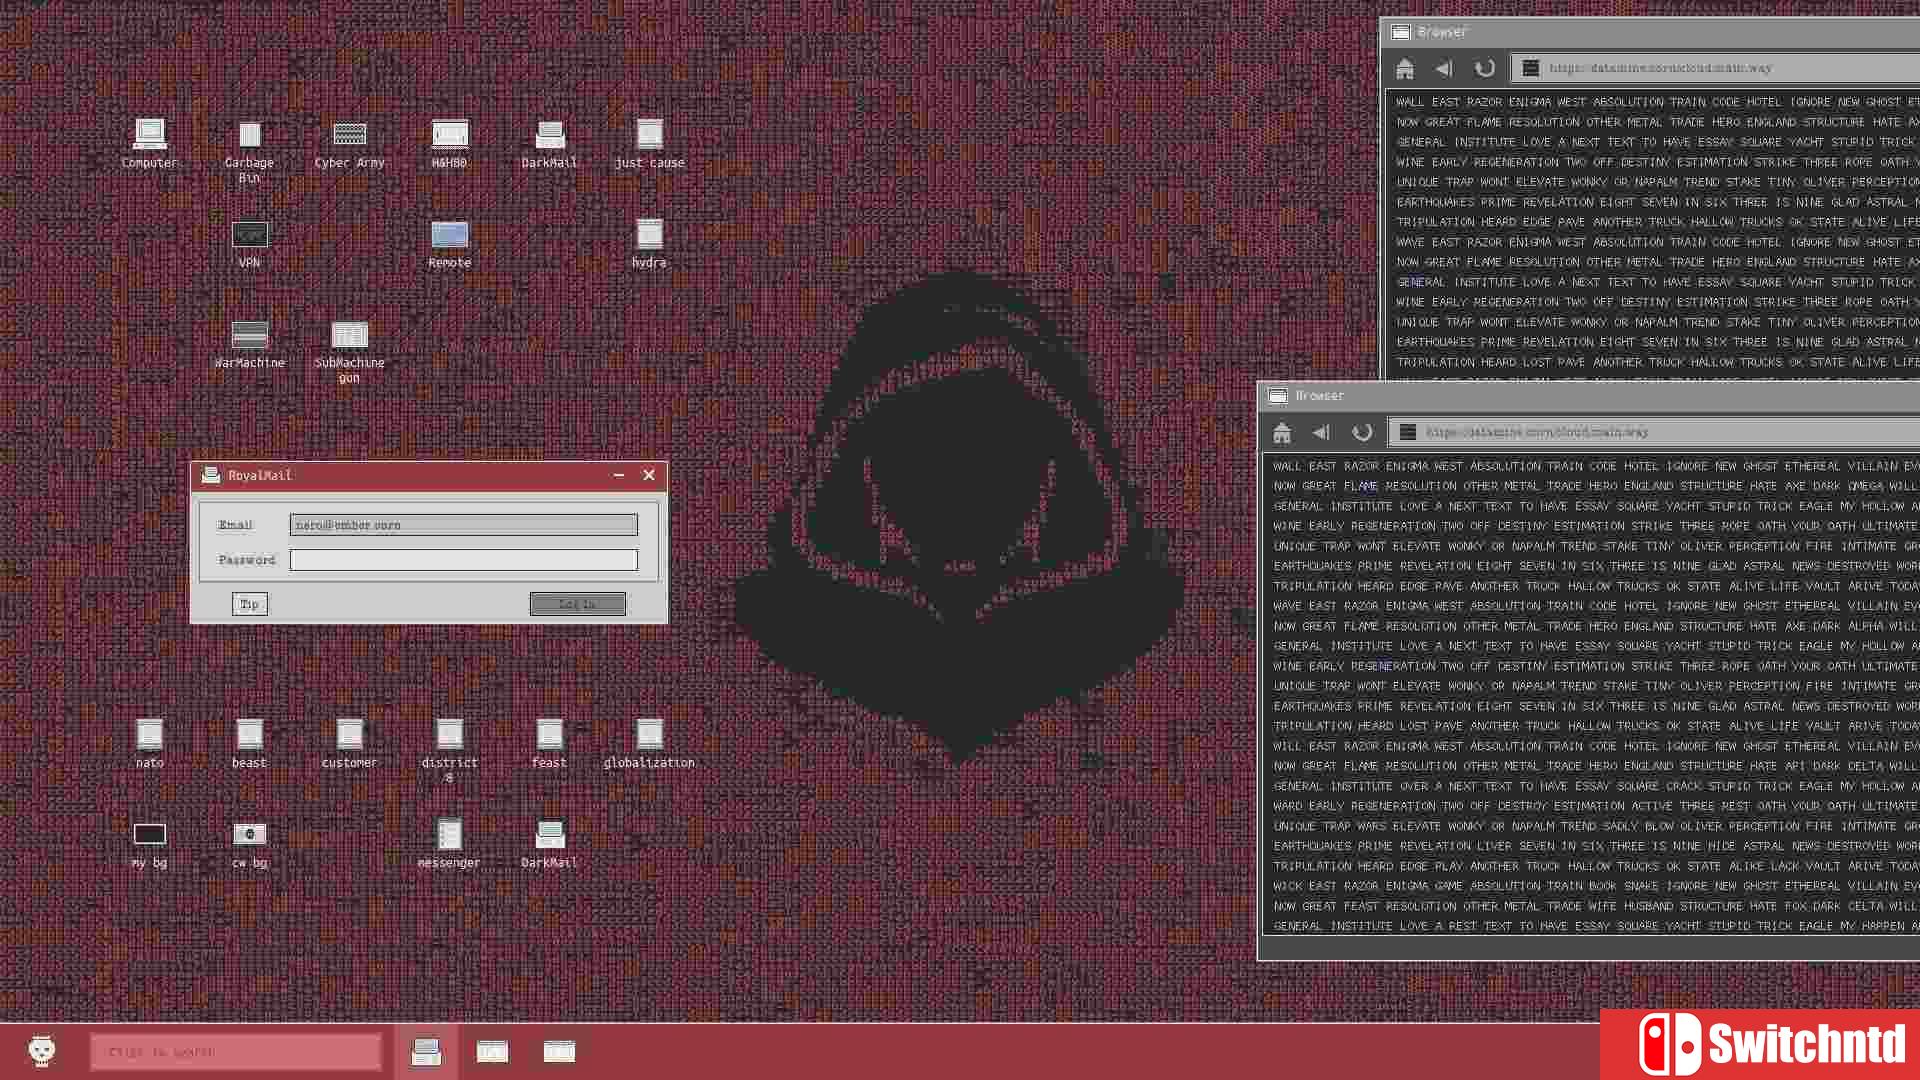Launch the messenger desktop icon
This screenshot has width=1920, height=1080.
coord(449,843)
